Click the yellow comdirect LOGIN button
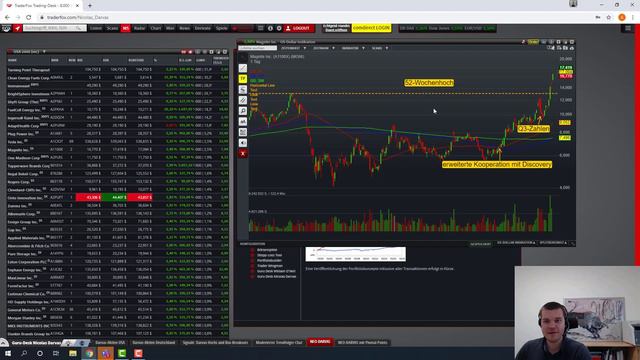The image size is (640, 360). point(371,28)
